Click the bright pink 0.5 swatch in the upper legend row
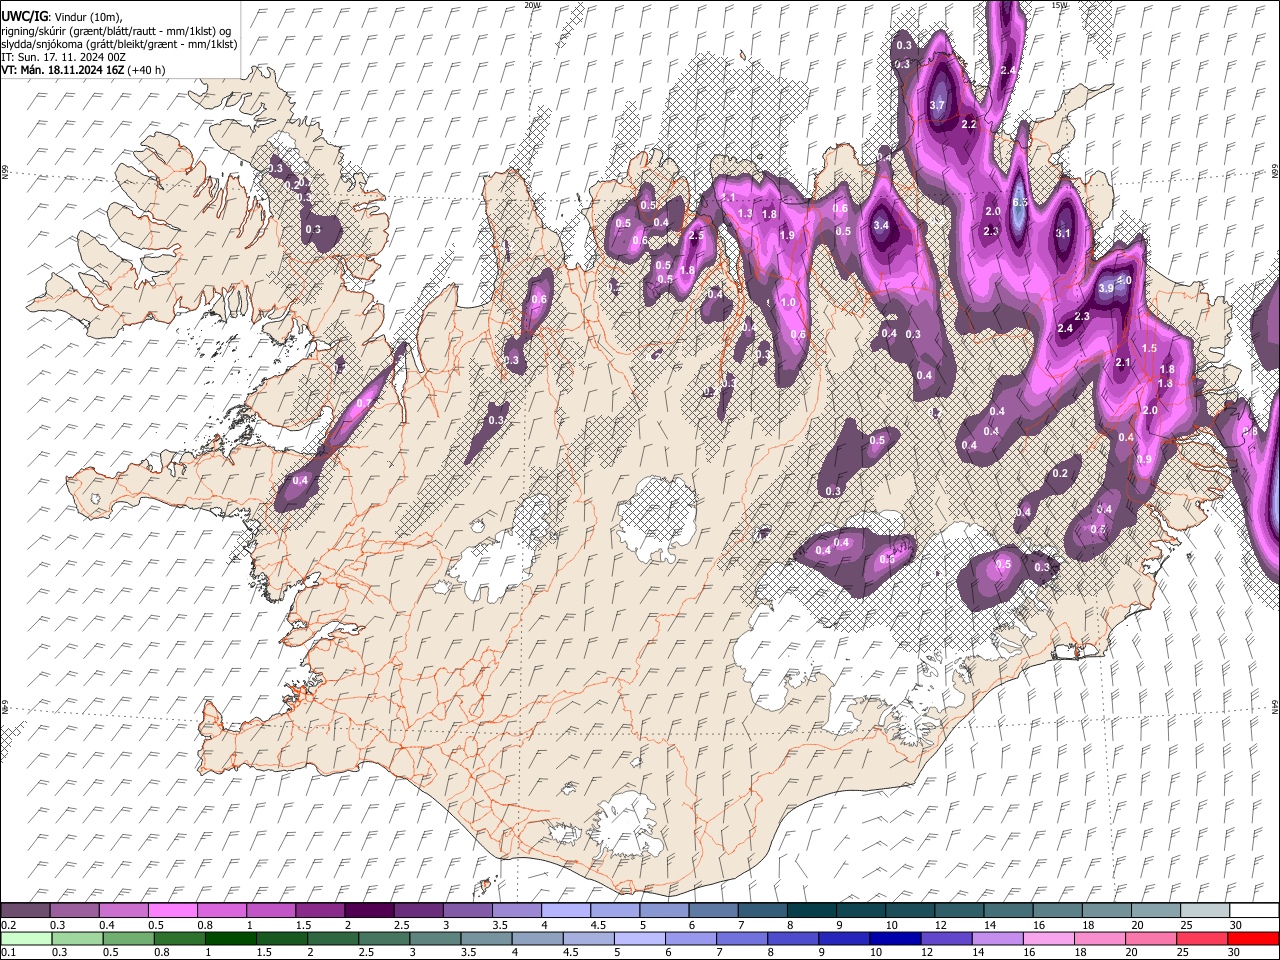Screen dimensions: 1280x960 pos(172,910)
